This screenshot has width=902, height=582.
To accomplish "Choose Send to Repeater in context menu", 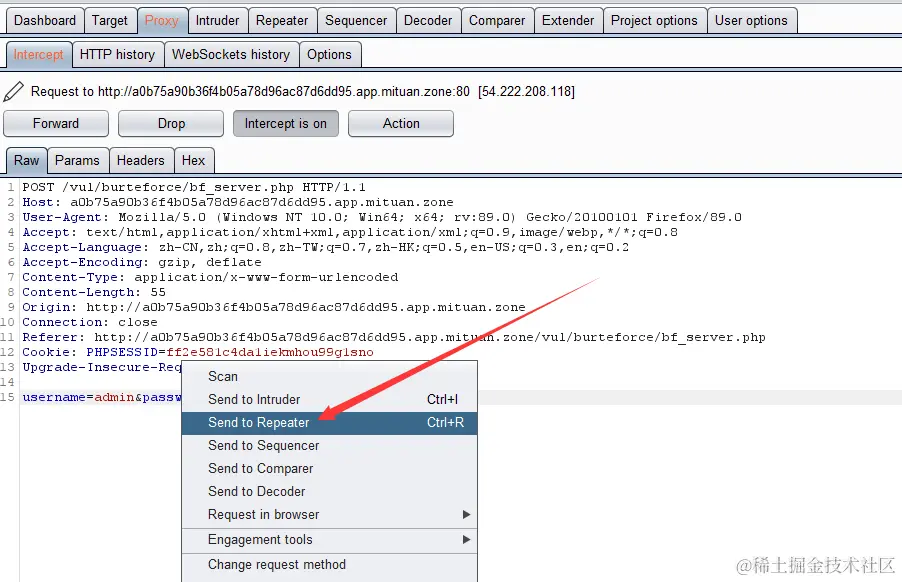I will (330, 423).
